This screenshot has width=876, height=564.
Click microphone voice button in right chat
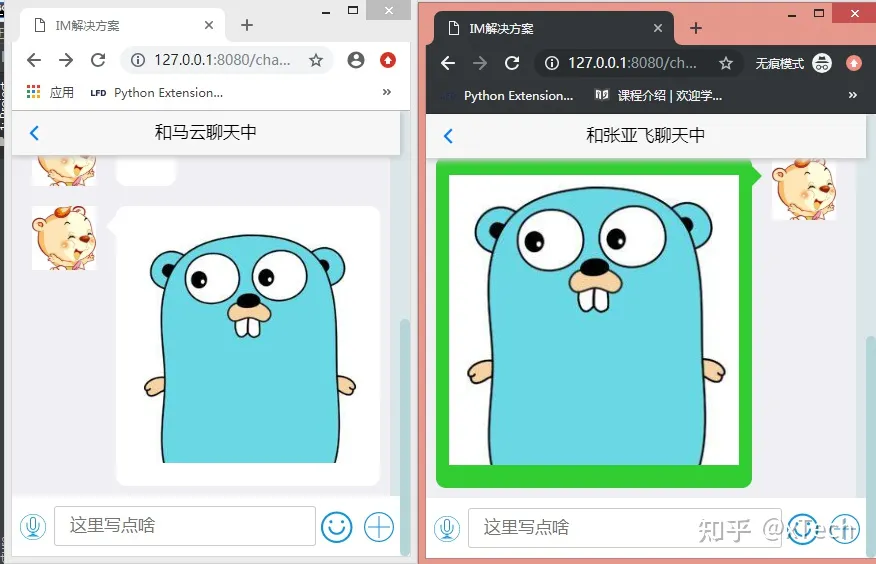pos(447,528)
